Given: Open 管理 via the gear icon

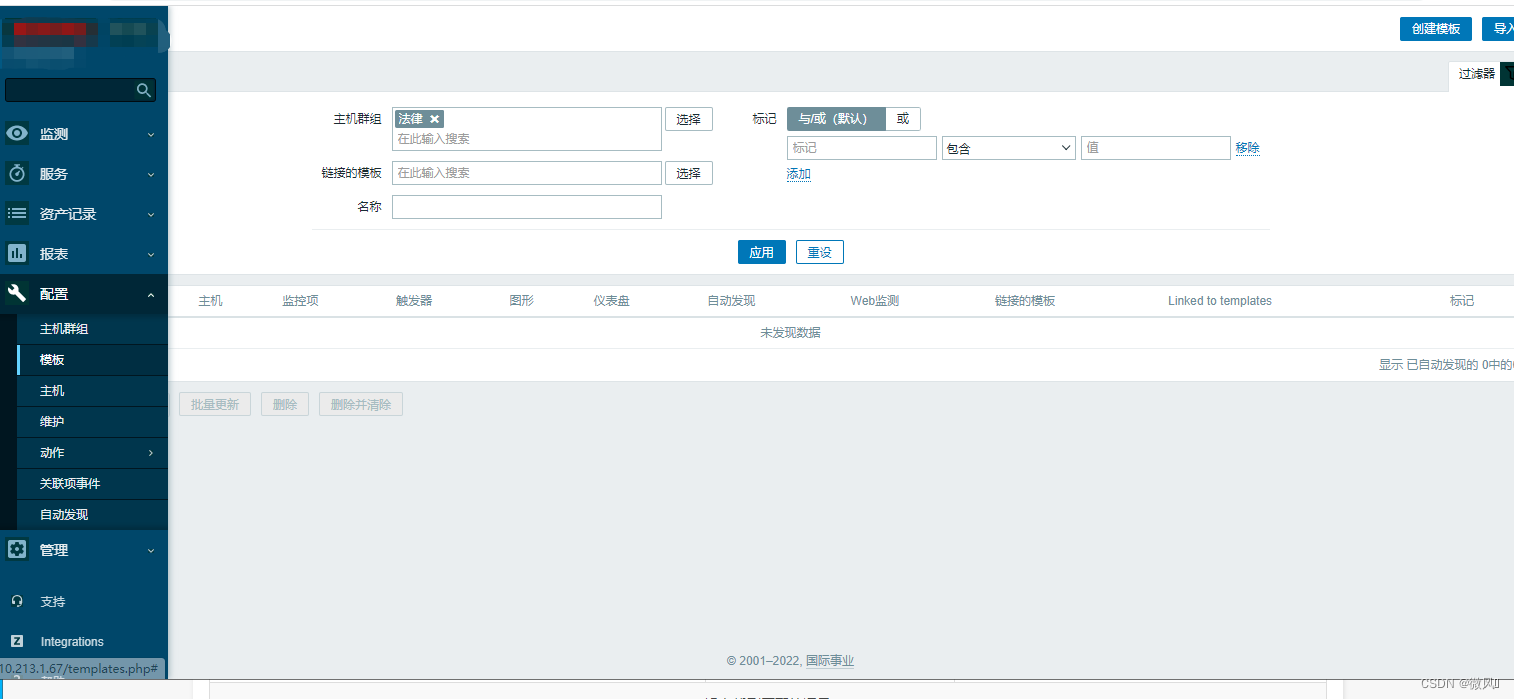Looking at the screenshot, I should pos(16,549).
